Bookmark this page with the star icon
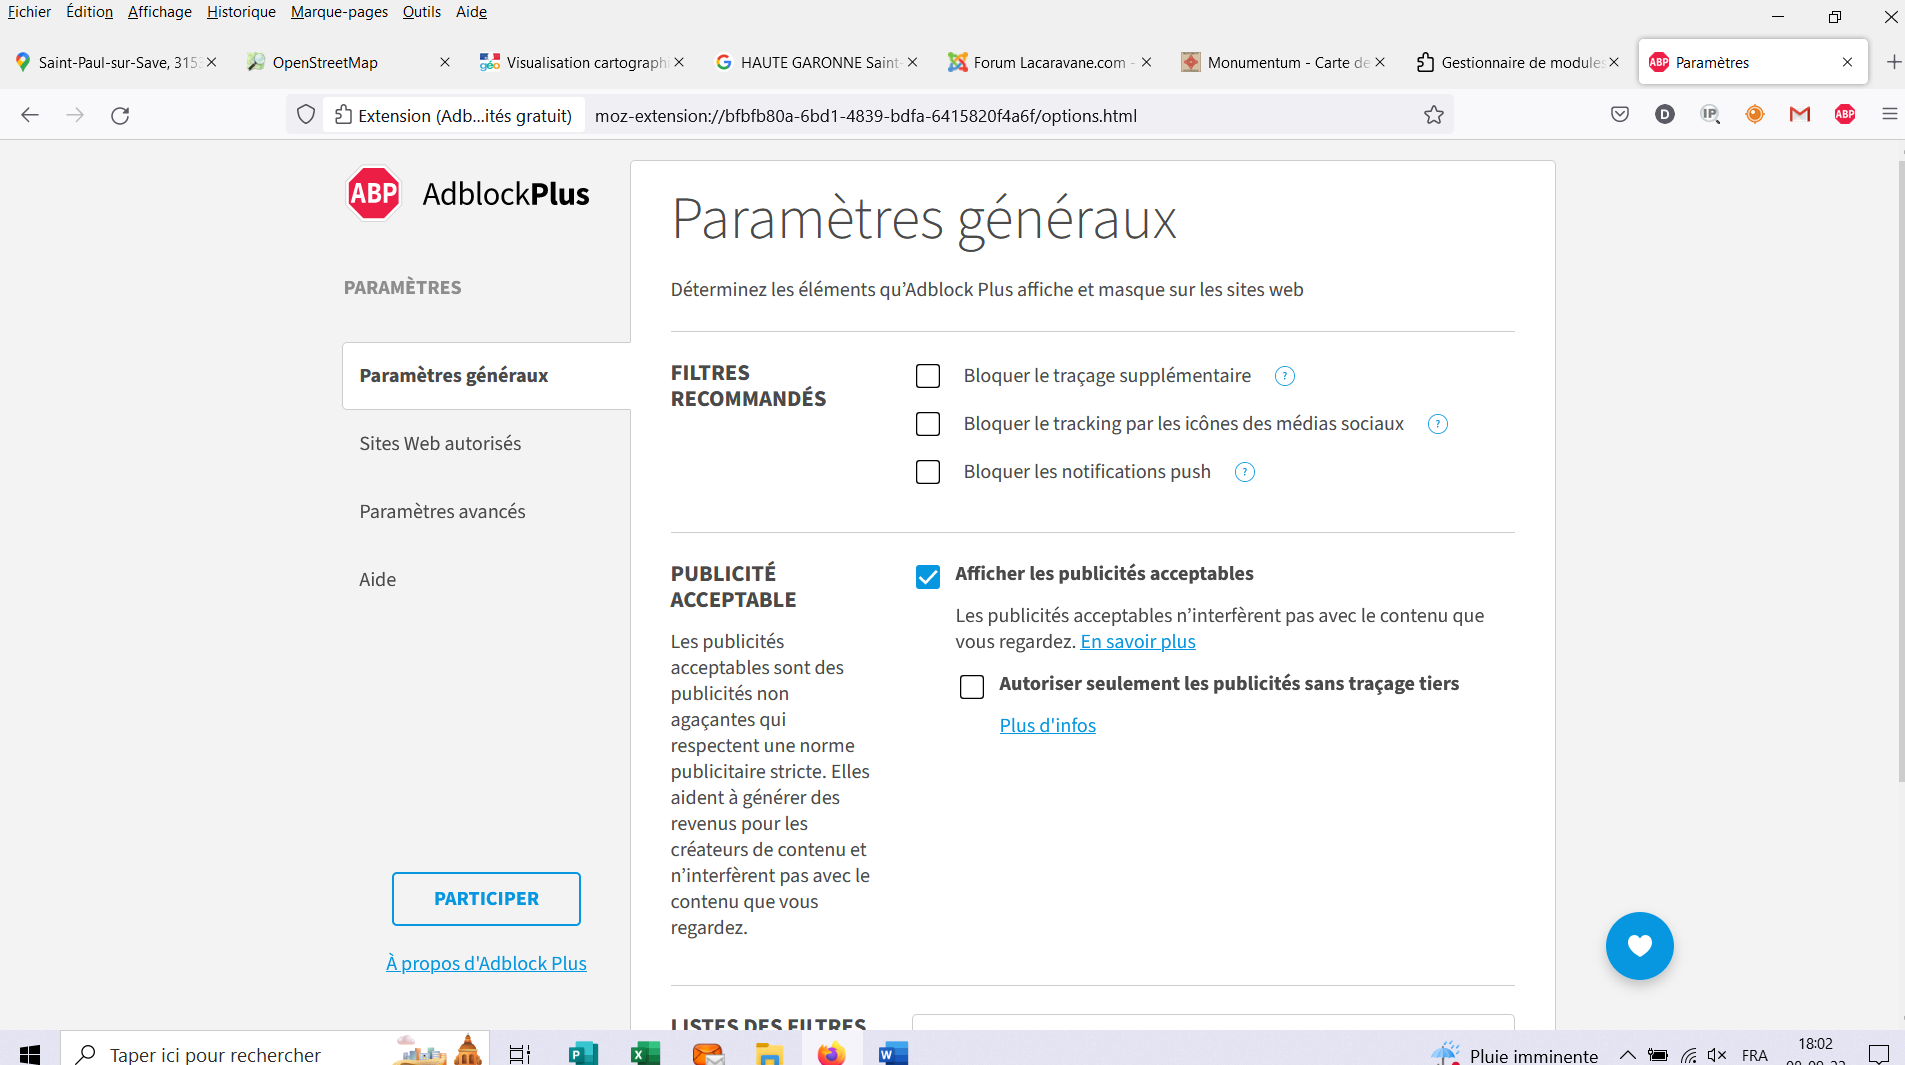Image resolution: width=1905 pixels, height=1065 pixels. pyautogui.click(x=1434, y=115)
